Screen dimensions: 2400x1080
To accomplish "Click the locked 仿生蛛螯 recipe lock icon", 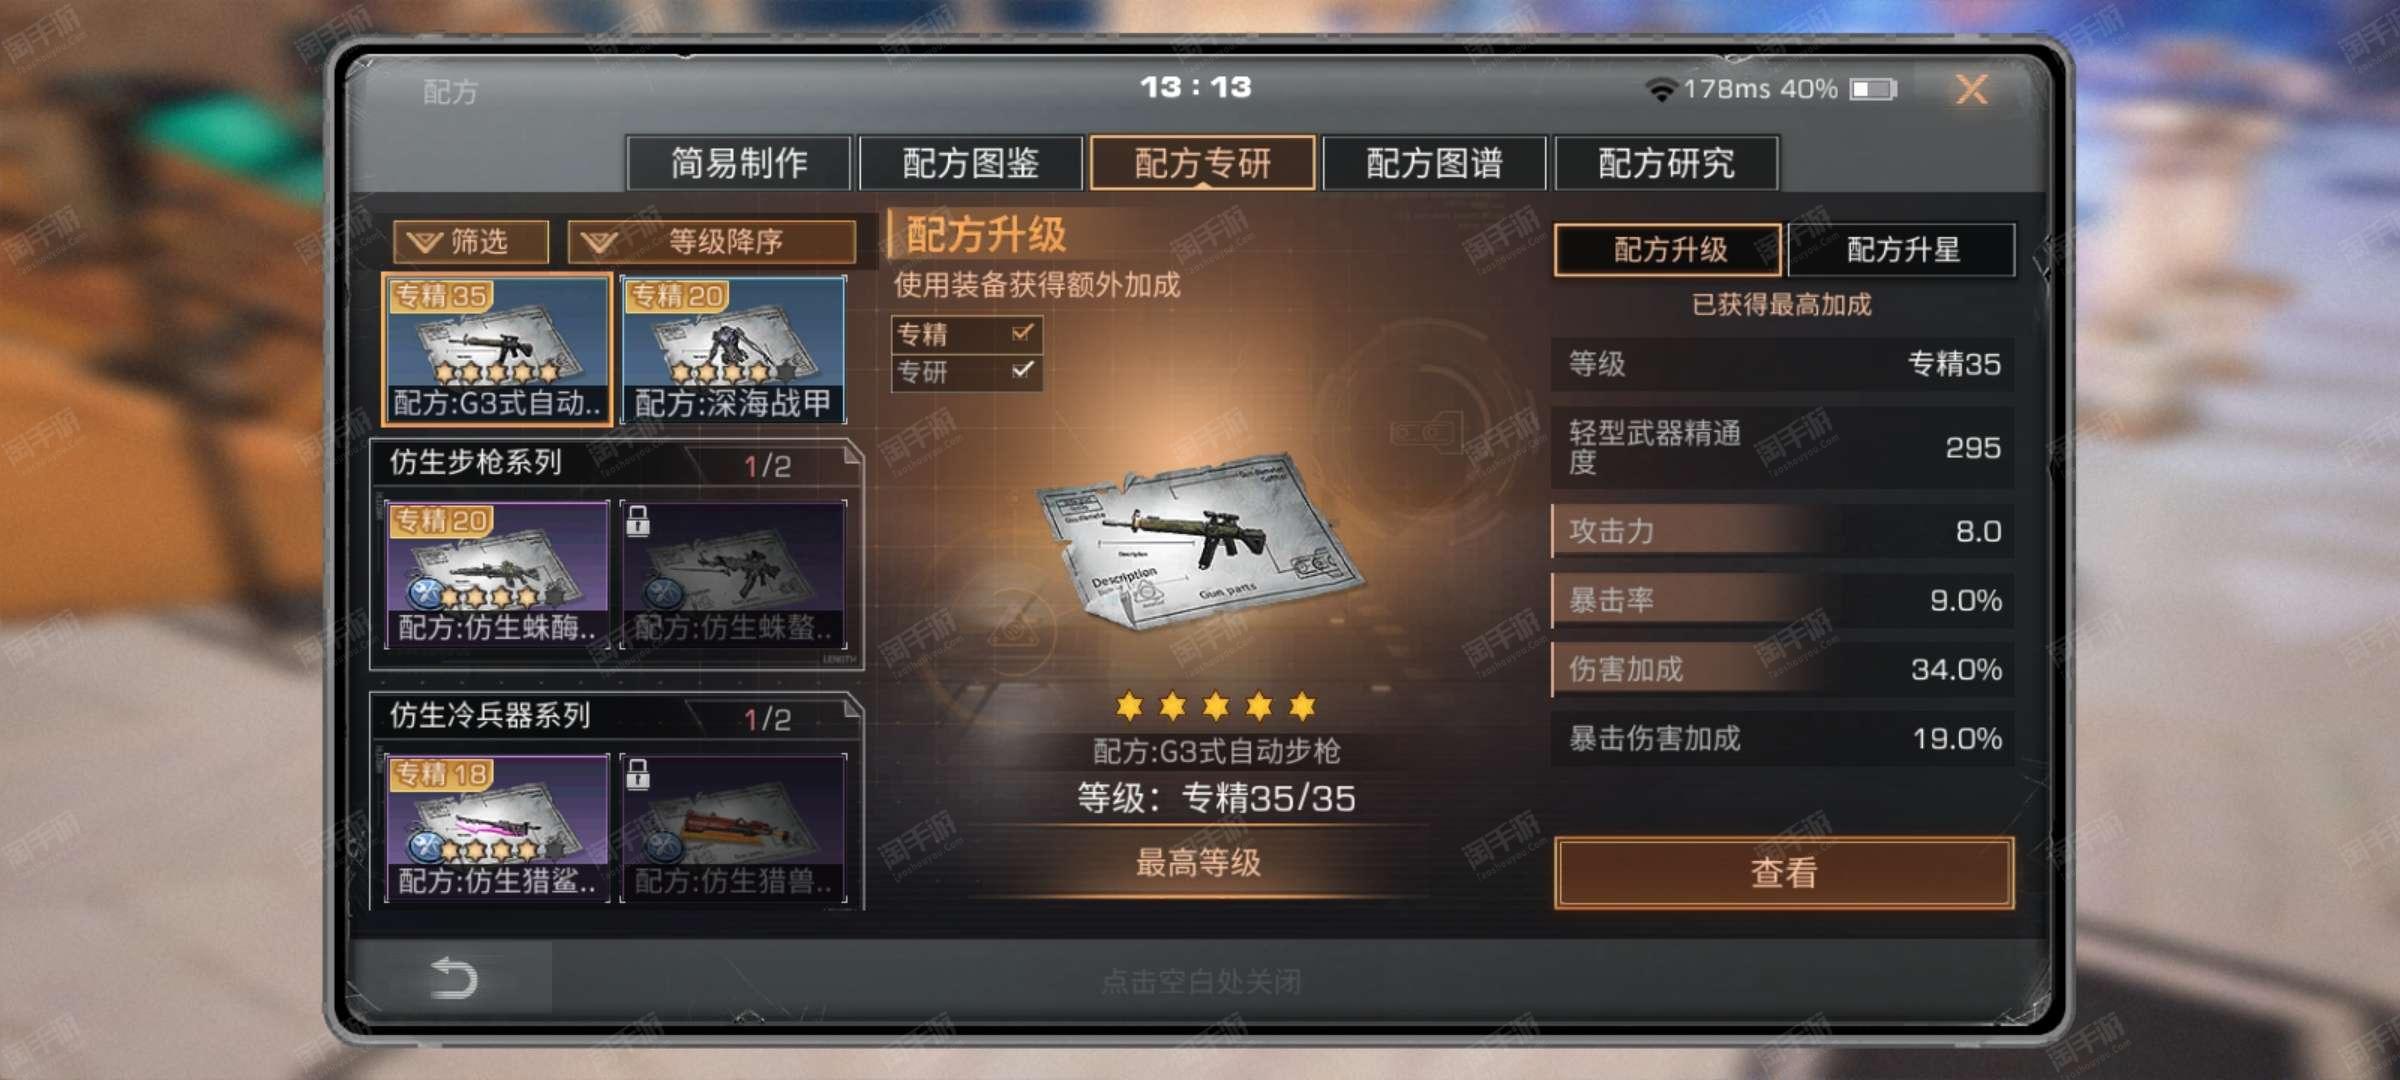I will pyautogui.click(x=637, y=520).
